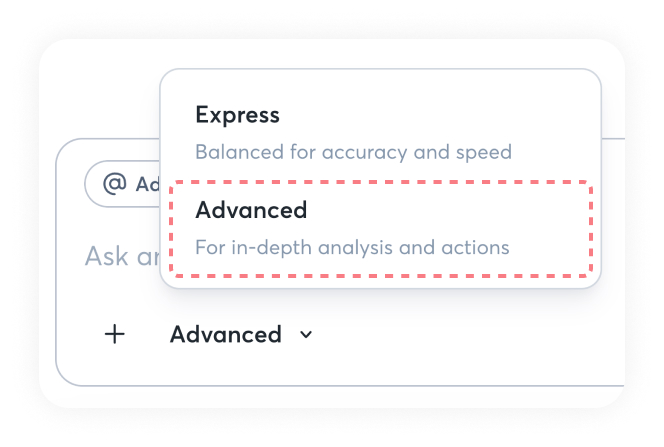
Task: Click the small chevron beside Advanced selector
Action: (x=306, y=335)
